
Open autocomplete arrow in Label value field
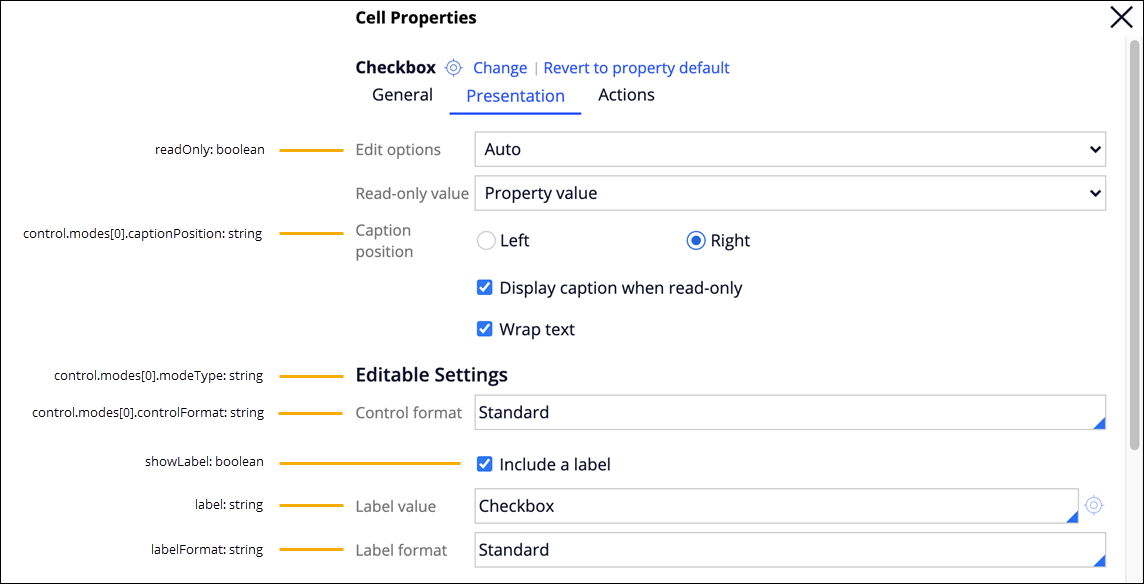1072,516
